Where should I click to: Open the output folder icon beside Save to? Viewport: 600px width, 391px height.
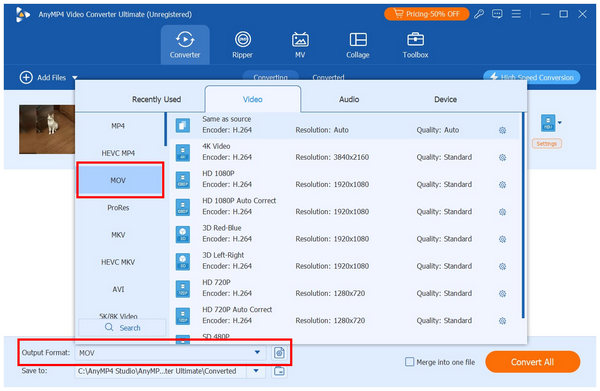[x=279, y=371]
